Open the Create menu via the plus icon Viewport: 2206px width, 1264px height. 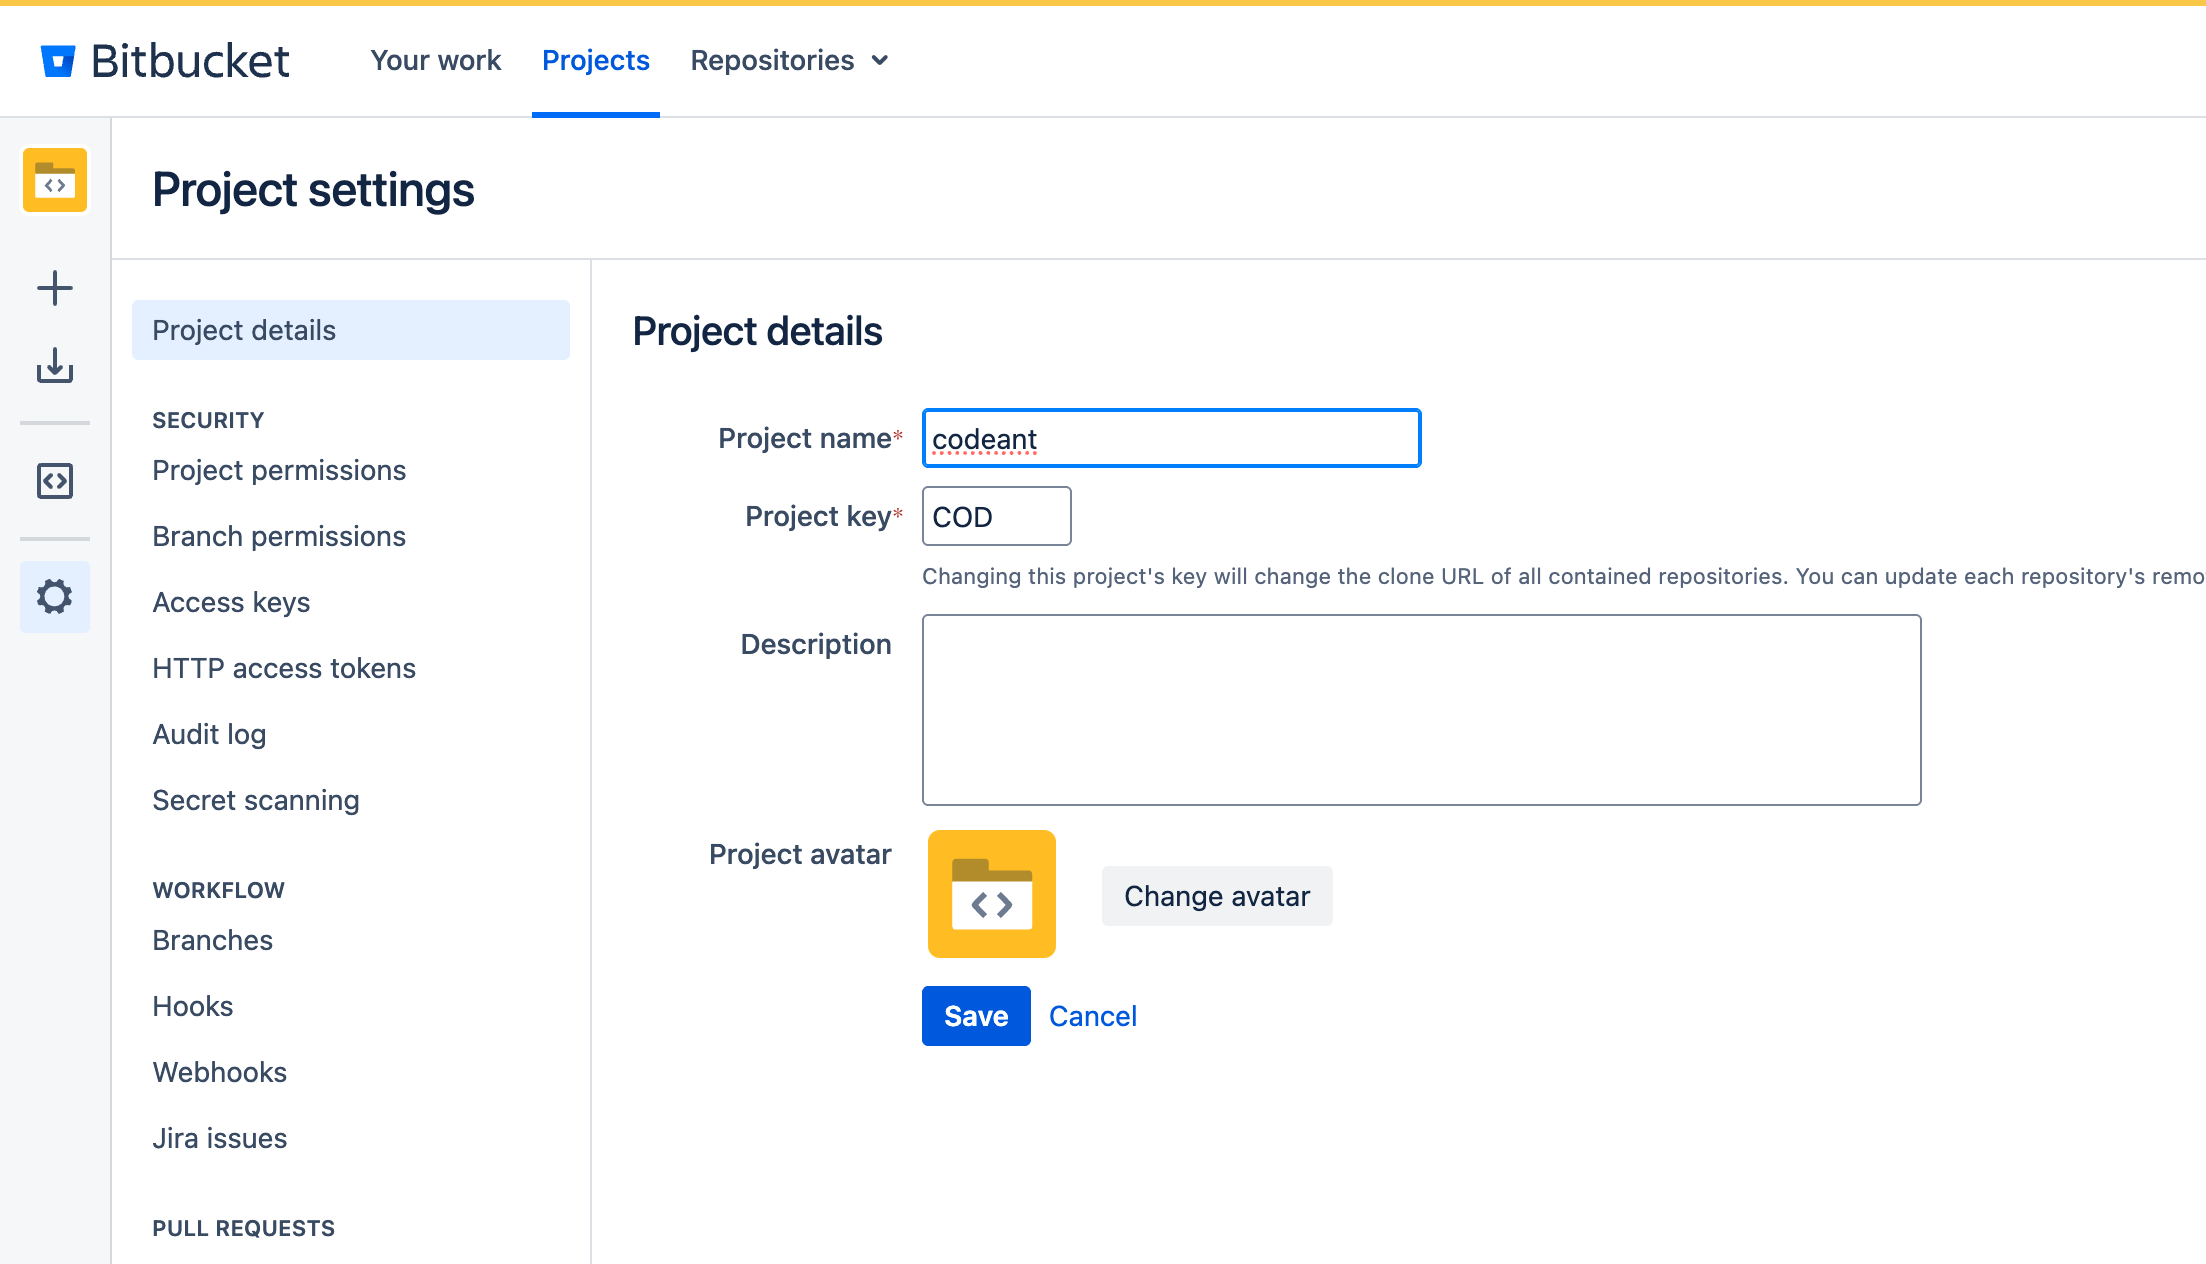point(55,287)
